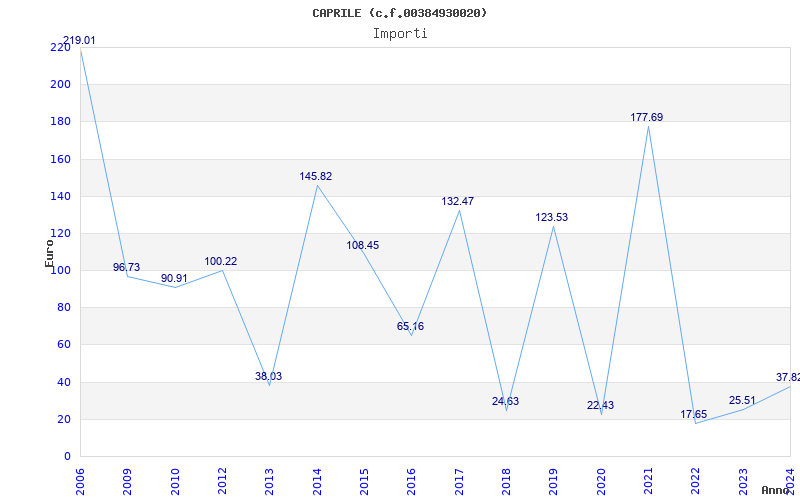Click the 2009 x-axis year label
The width and height of the screenshot is (800, 500).
pyautogui.click(x=127, y=482)
